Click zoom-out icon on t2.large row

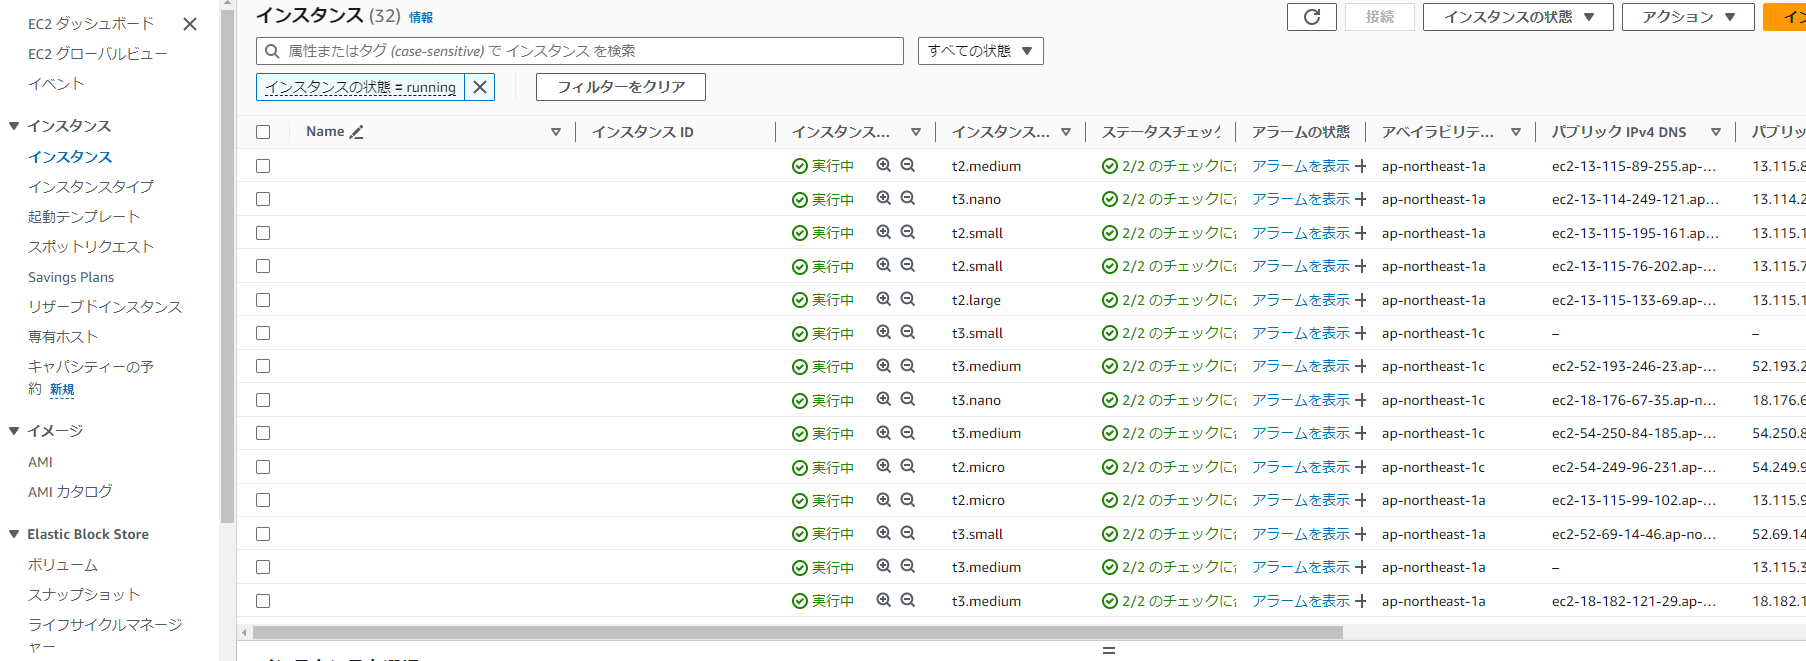[907, 299]
